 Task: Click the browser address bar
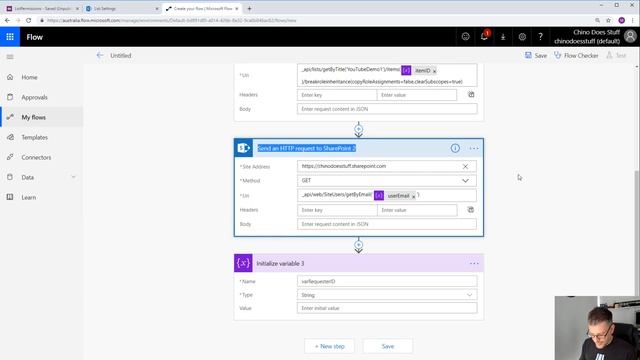point(314,20)
